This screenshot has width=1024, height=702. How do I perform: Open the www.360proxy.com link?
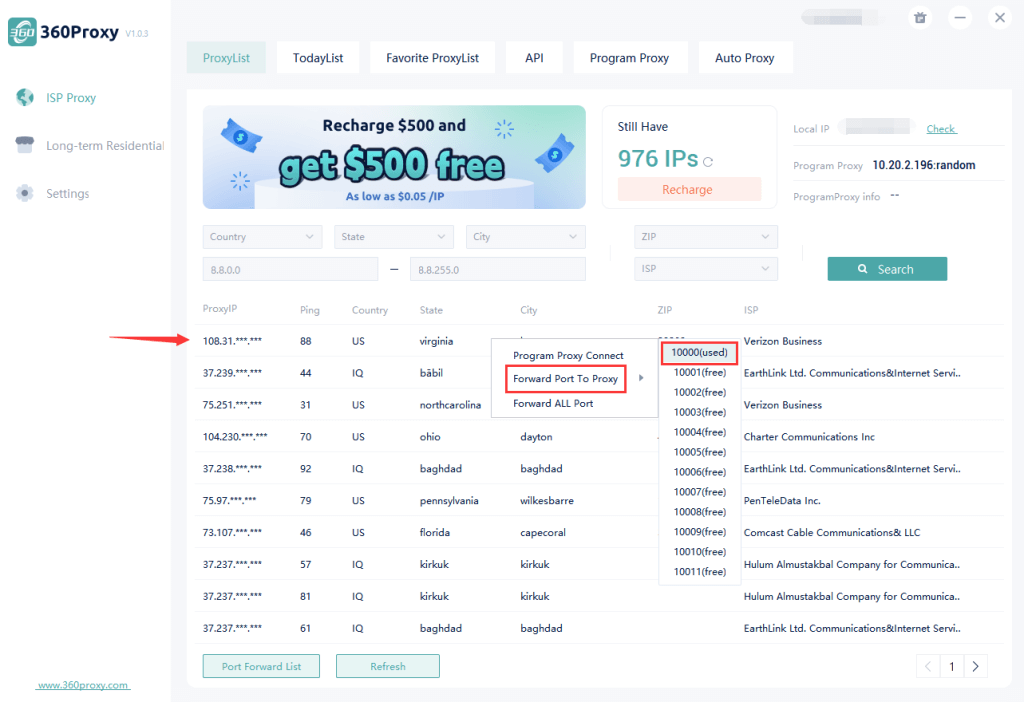pyautogui.click(x=83, y=685)
